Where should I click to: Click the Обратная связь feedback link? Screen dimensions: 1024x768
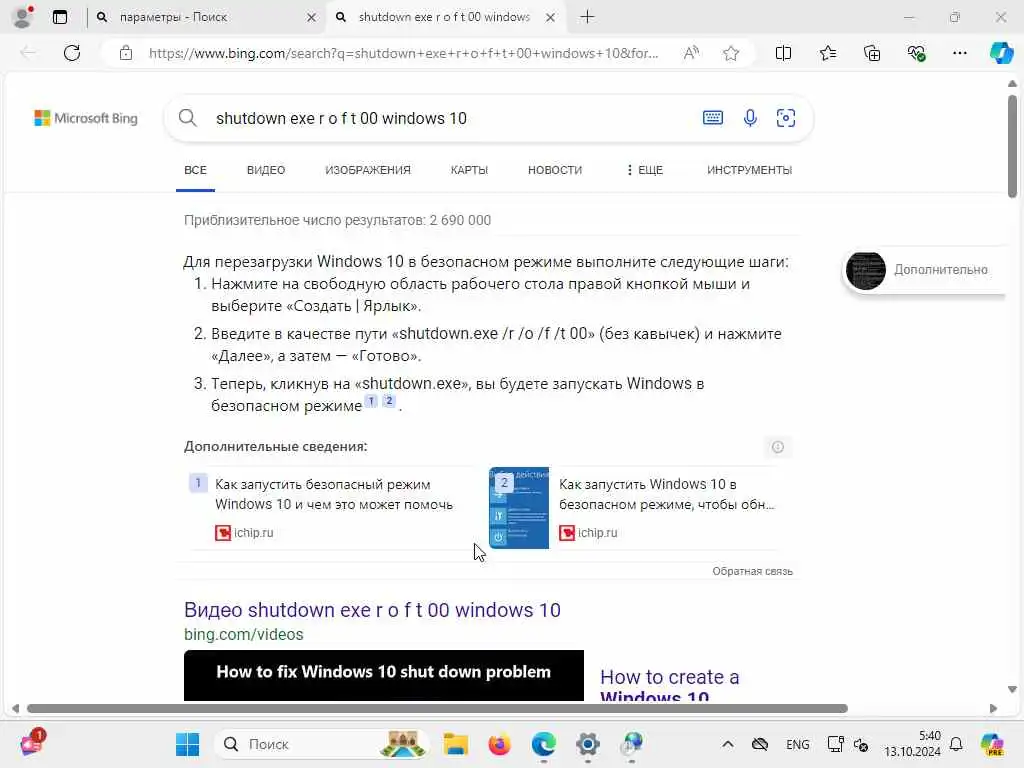click(752, 571)
